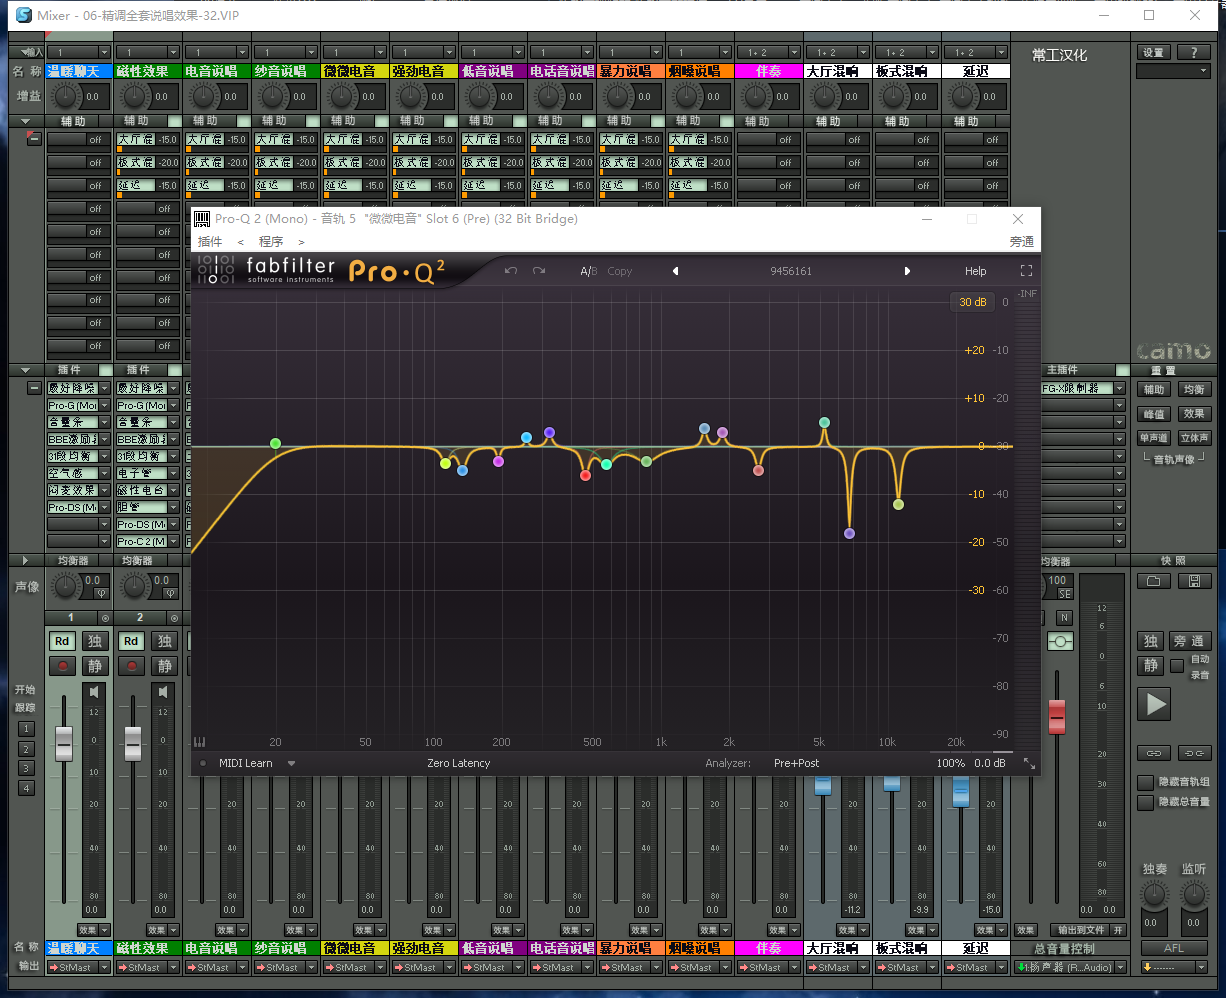Click the A/B compare button
The image size is (1226, 998).
589,271
